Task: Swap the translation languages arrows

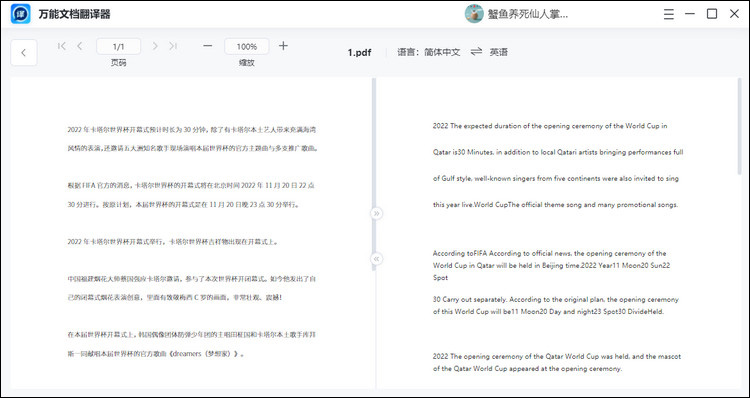Action: click(476, 52)
